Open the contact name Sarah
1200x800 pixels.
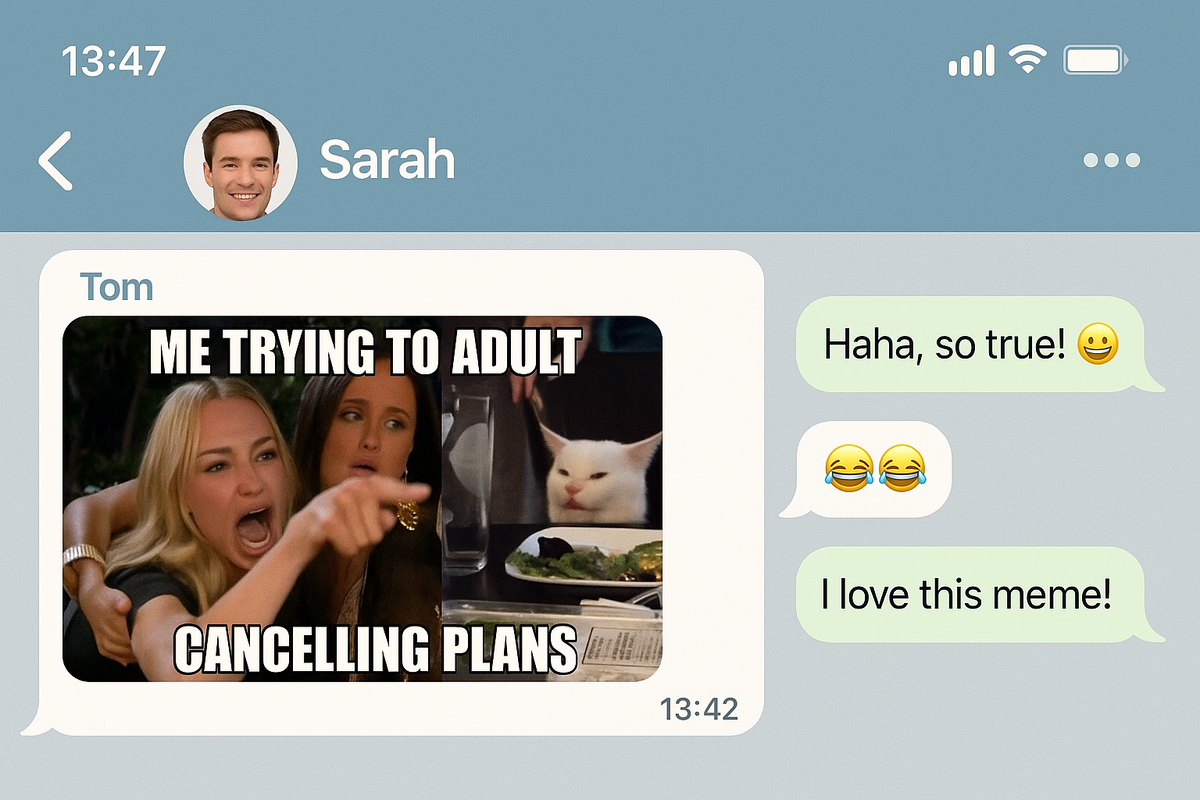387,160
